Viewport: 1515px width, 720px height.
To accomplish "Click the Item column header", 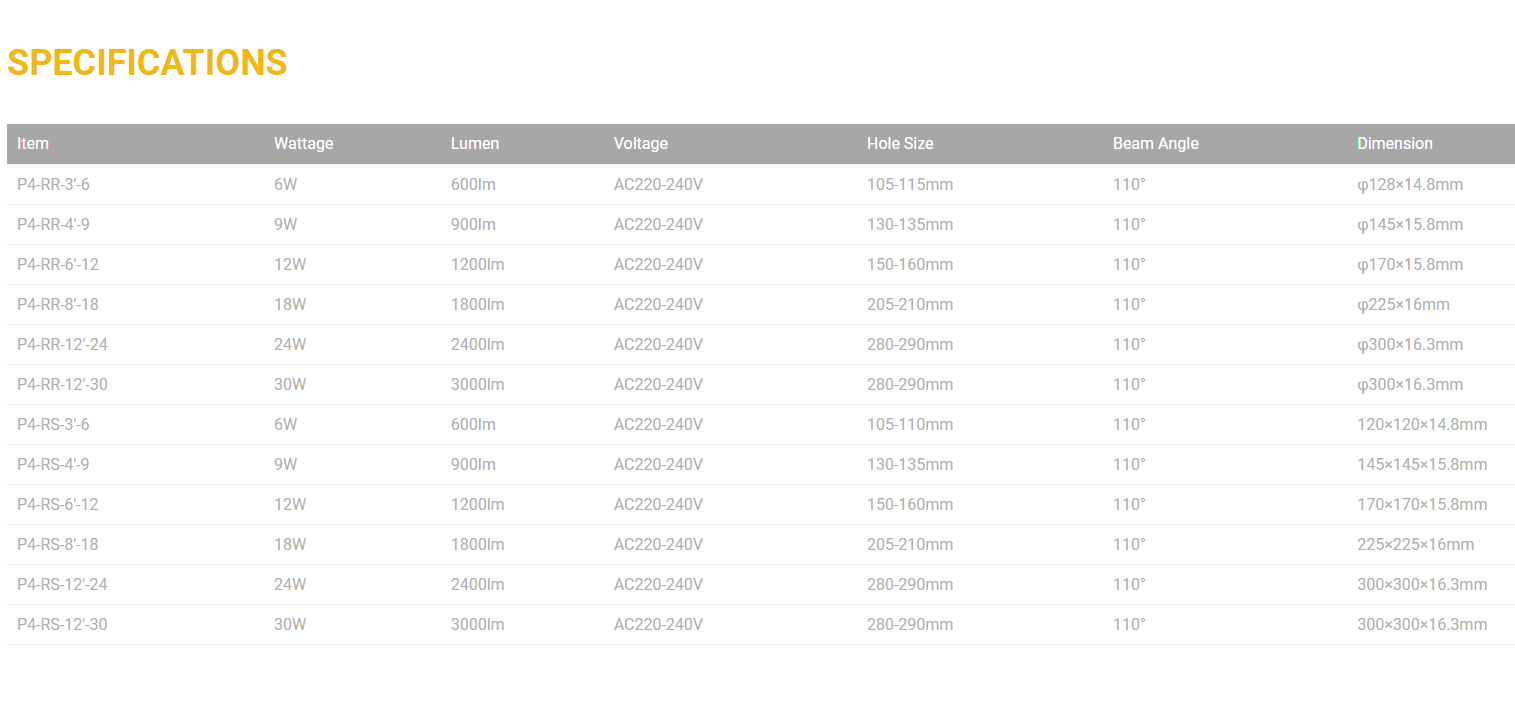I will click(x=33, y=144).
